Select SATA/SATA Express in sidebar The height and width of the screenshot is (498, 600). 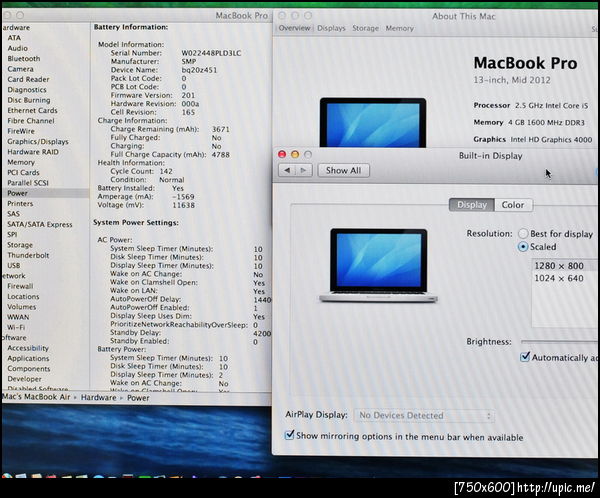pyautogui.click(x=40, y=224)
